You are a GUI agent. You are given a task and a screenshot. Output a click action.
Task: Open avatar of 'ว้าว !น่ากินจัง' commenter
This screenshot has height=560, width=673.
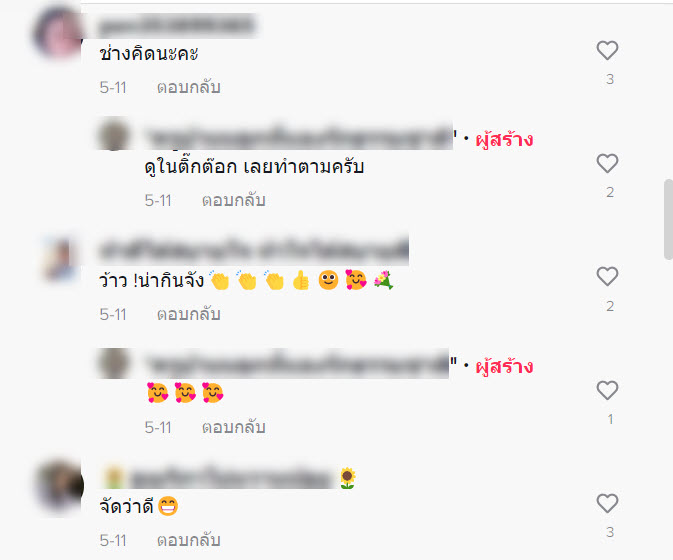coord(61,259)
